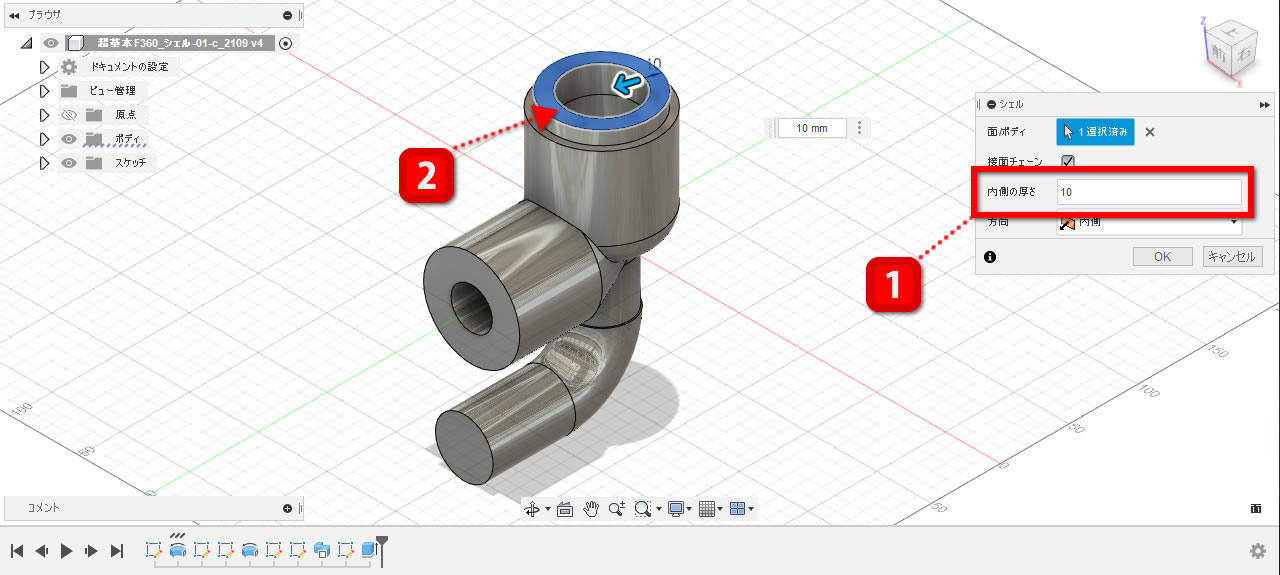Step timeline forward one feature

92,551
